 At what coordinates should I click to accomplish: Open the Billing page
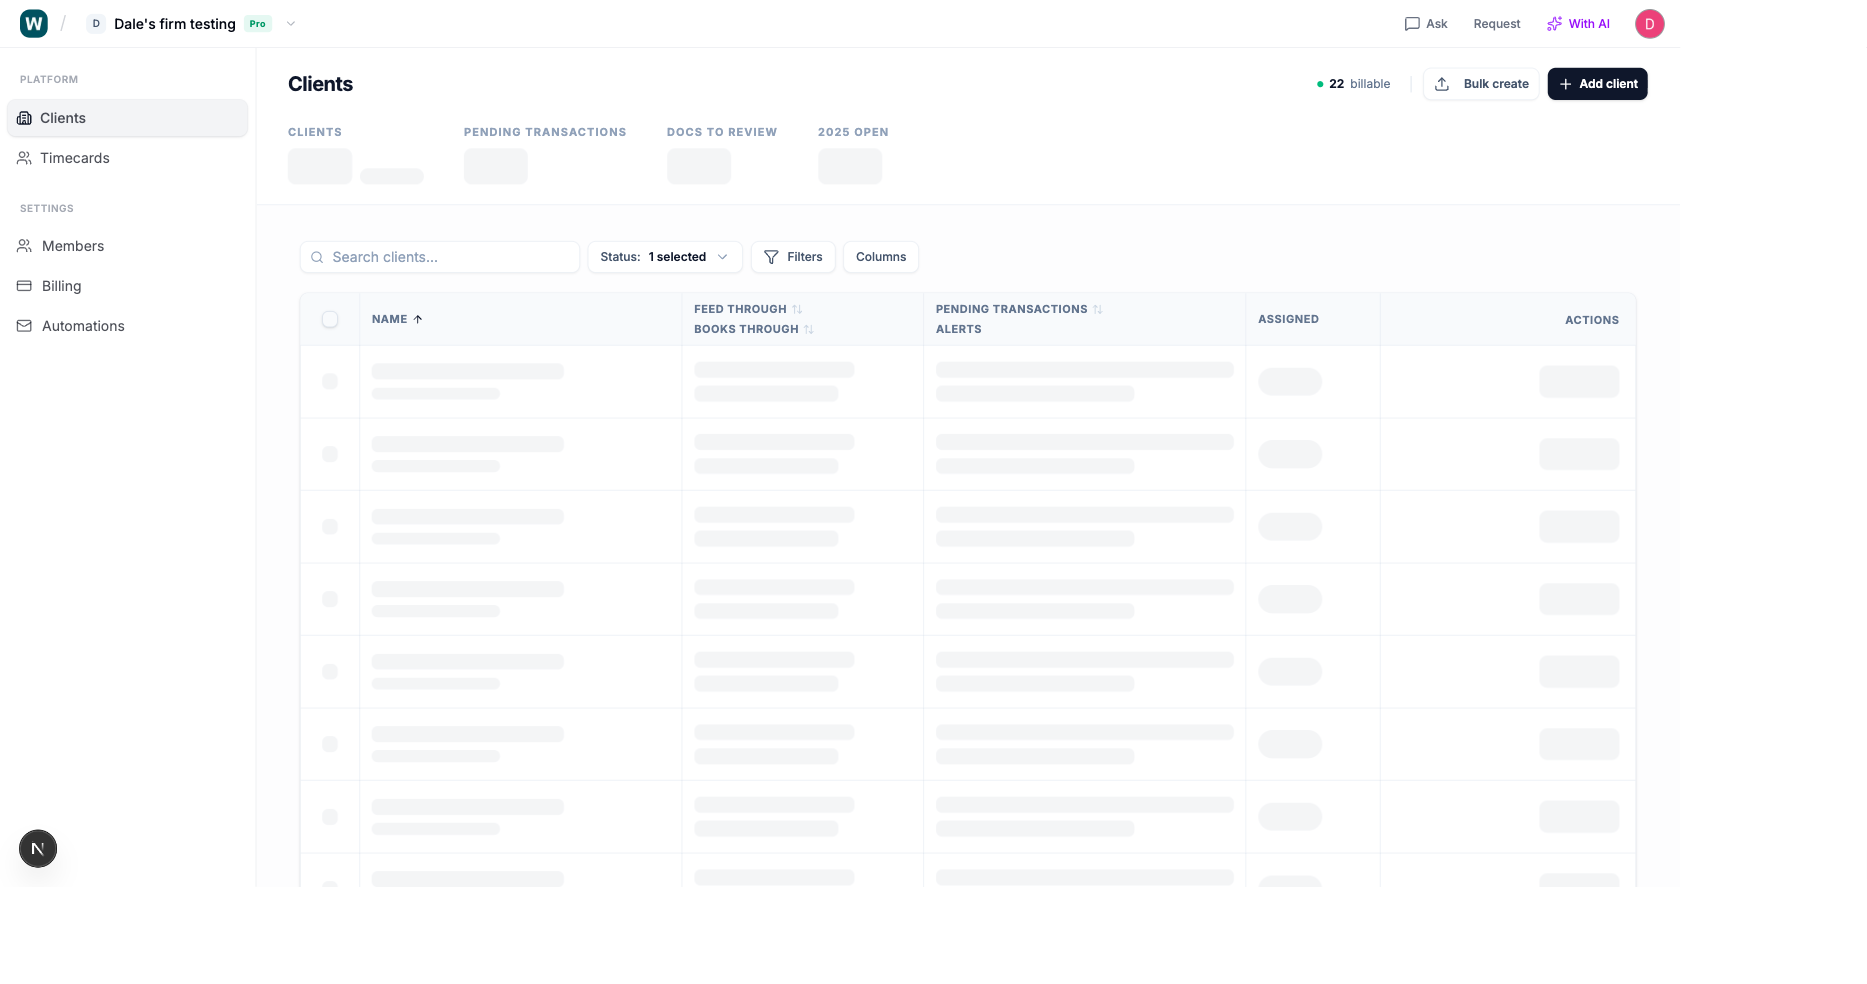(62, 285)
